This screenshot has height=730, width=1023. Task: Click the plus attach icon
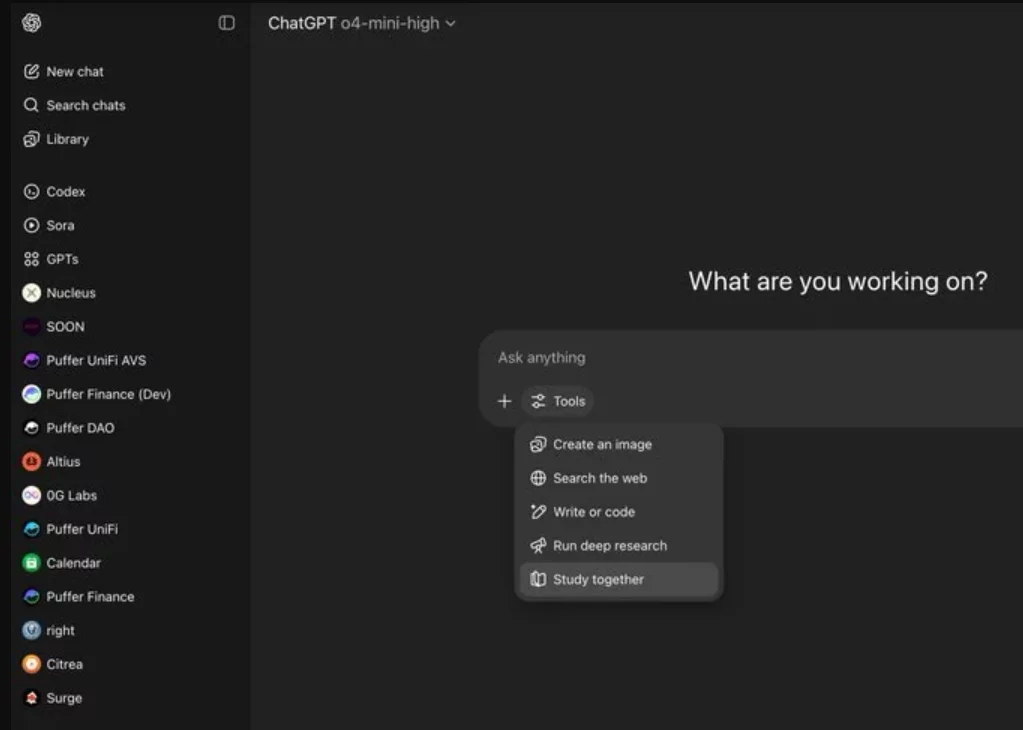[x=504, y=401]
